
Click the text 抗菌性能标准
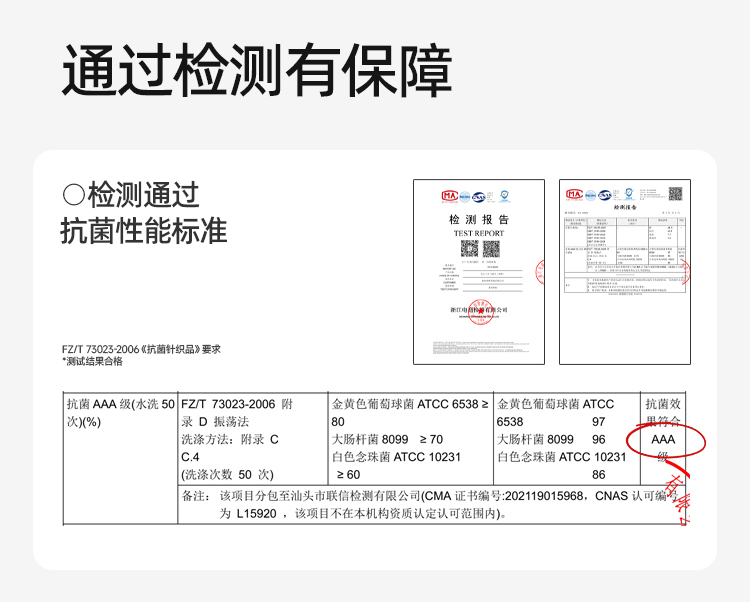coord(144,231)
